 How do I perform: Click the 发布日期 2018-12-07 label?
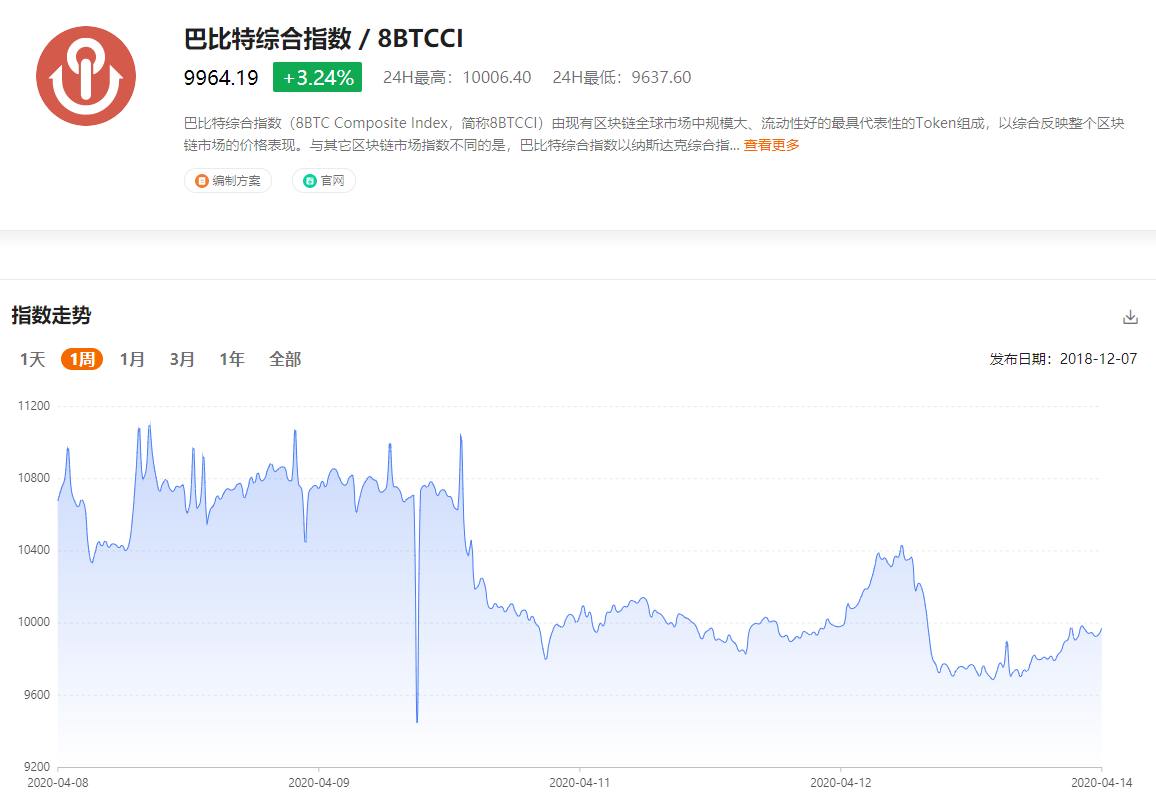tap(1063, 359)
